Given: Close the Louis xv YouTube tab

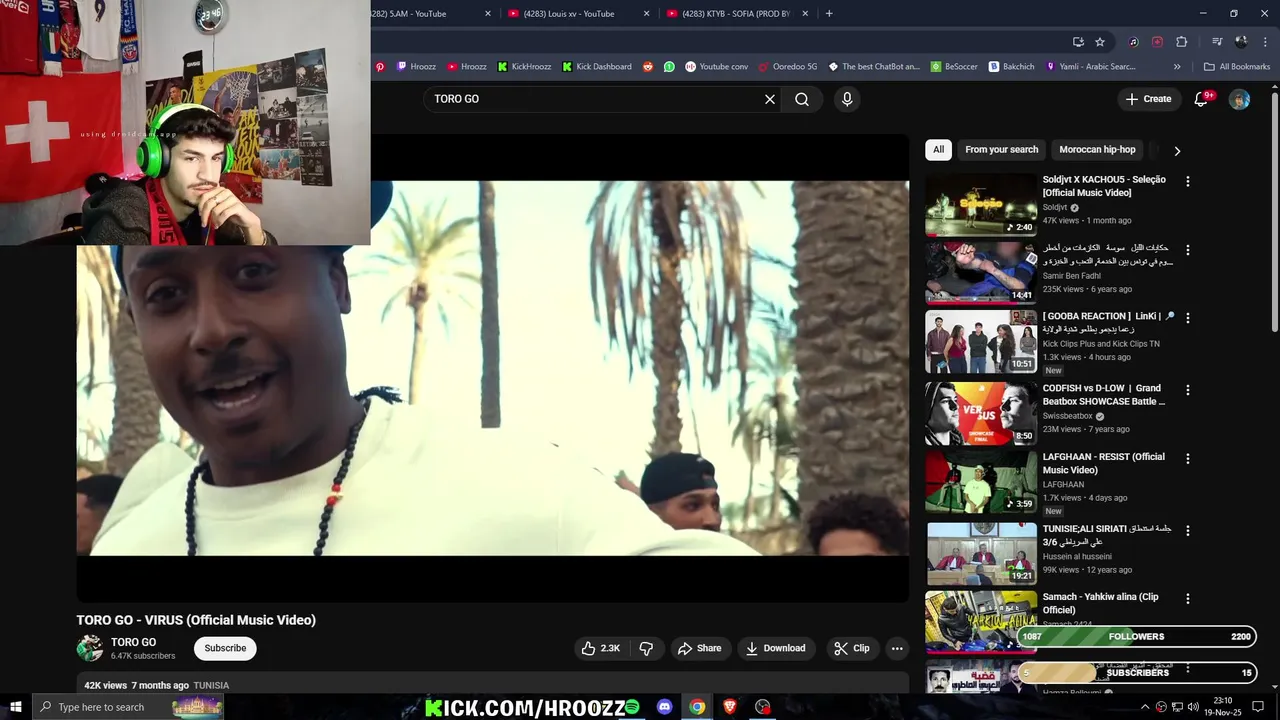Looking at the screenshot, I should tap(647, 14).
